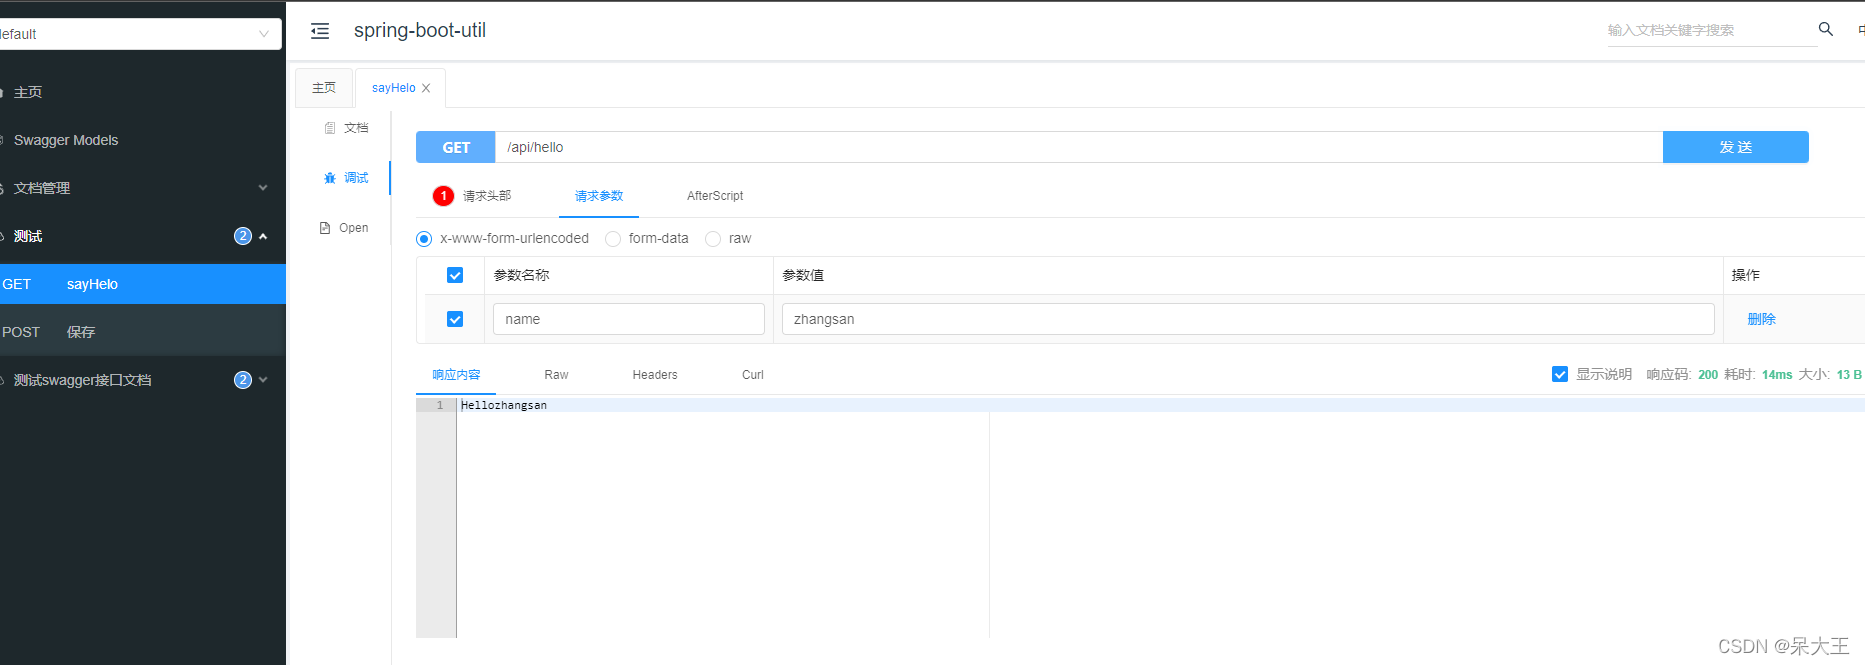Toggle the name parameter checkbox
The image size is (1865, 665).
455,319
